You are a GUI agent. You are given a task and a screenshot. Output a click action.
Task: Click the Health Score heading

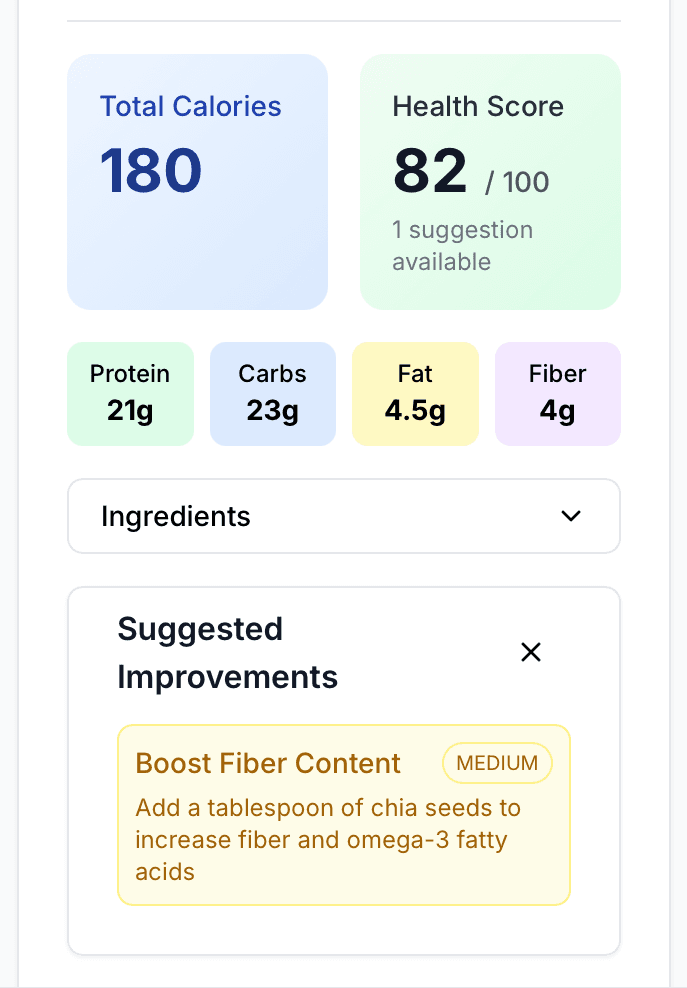478,107
